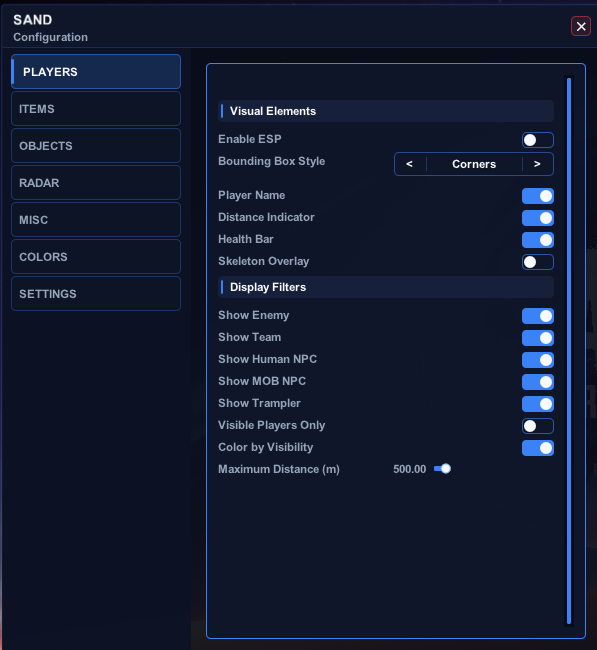Select next Bounding Box Style

[537, 164]
